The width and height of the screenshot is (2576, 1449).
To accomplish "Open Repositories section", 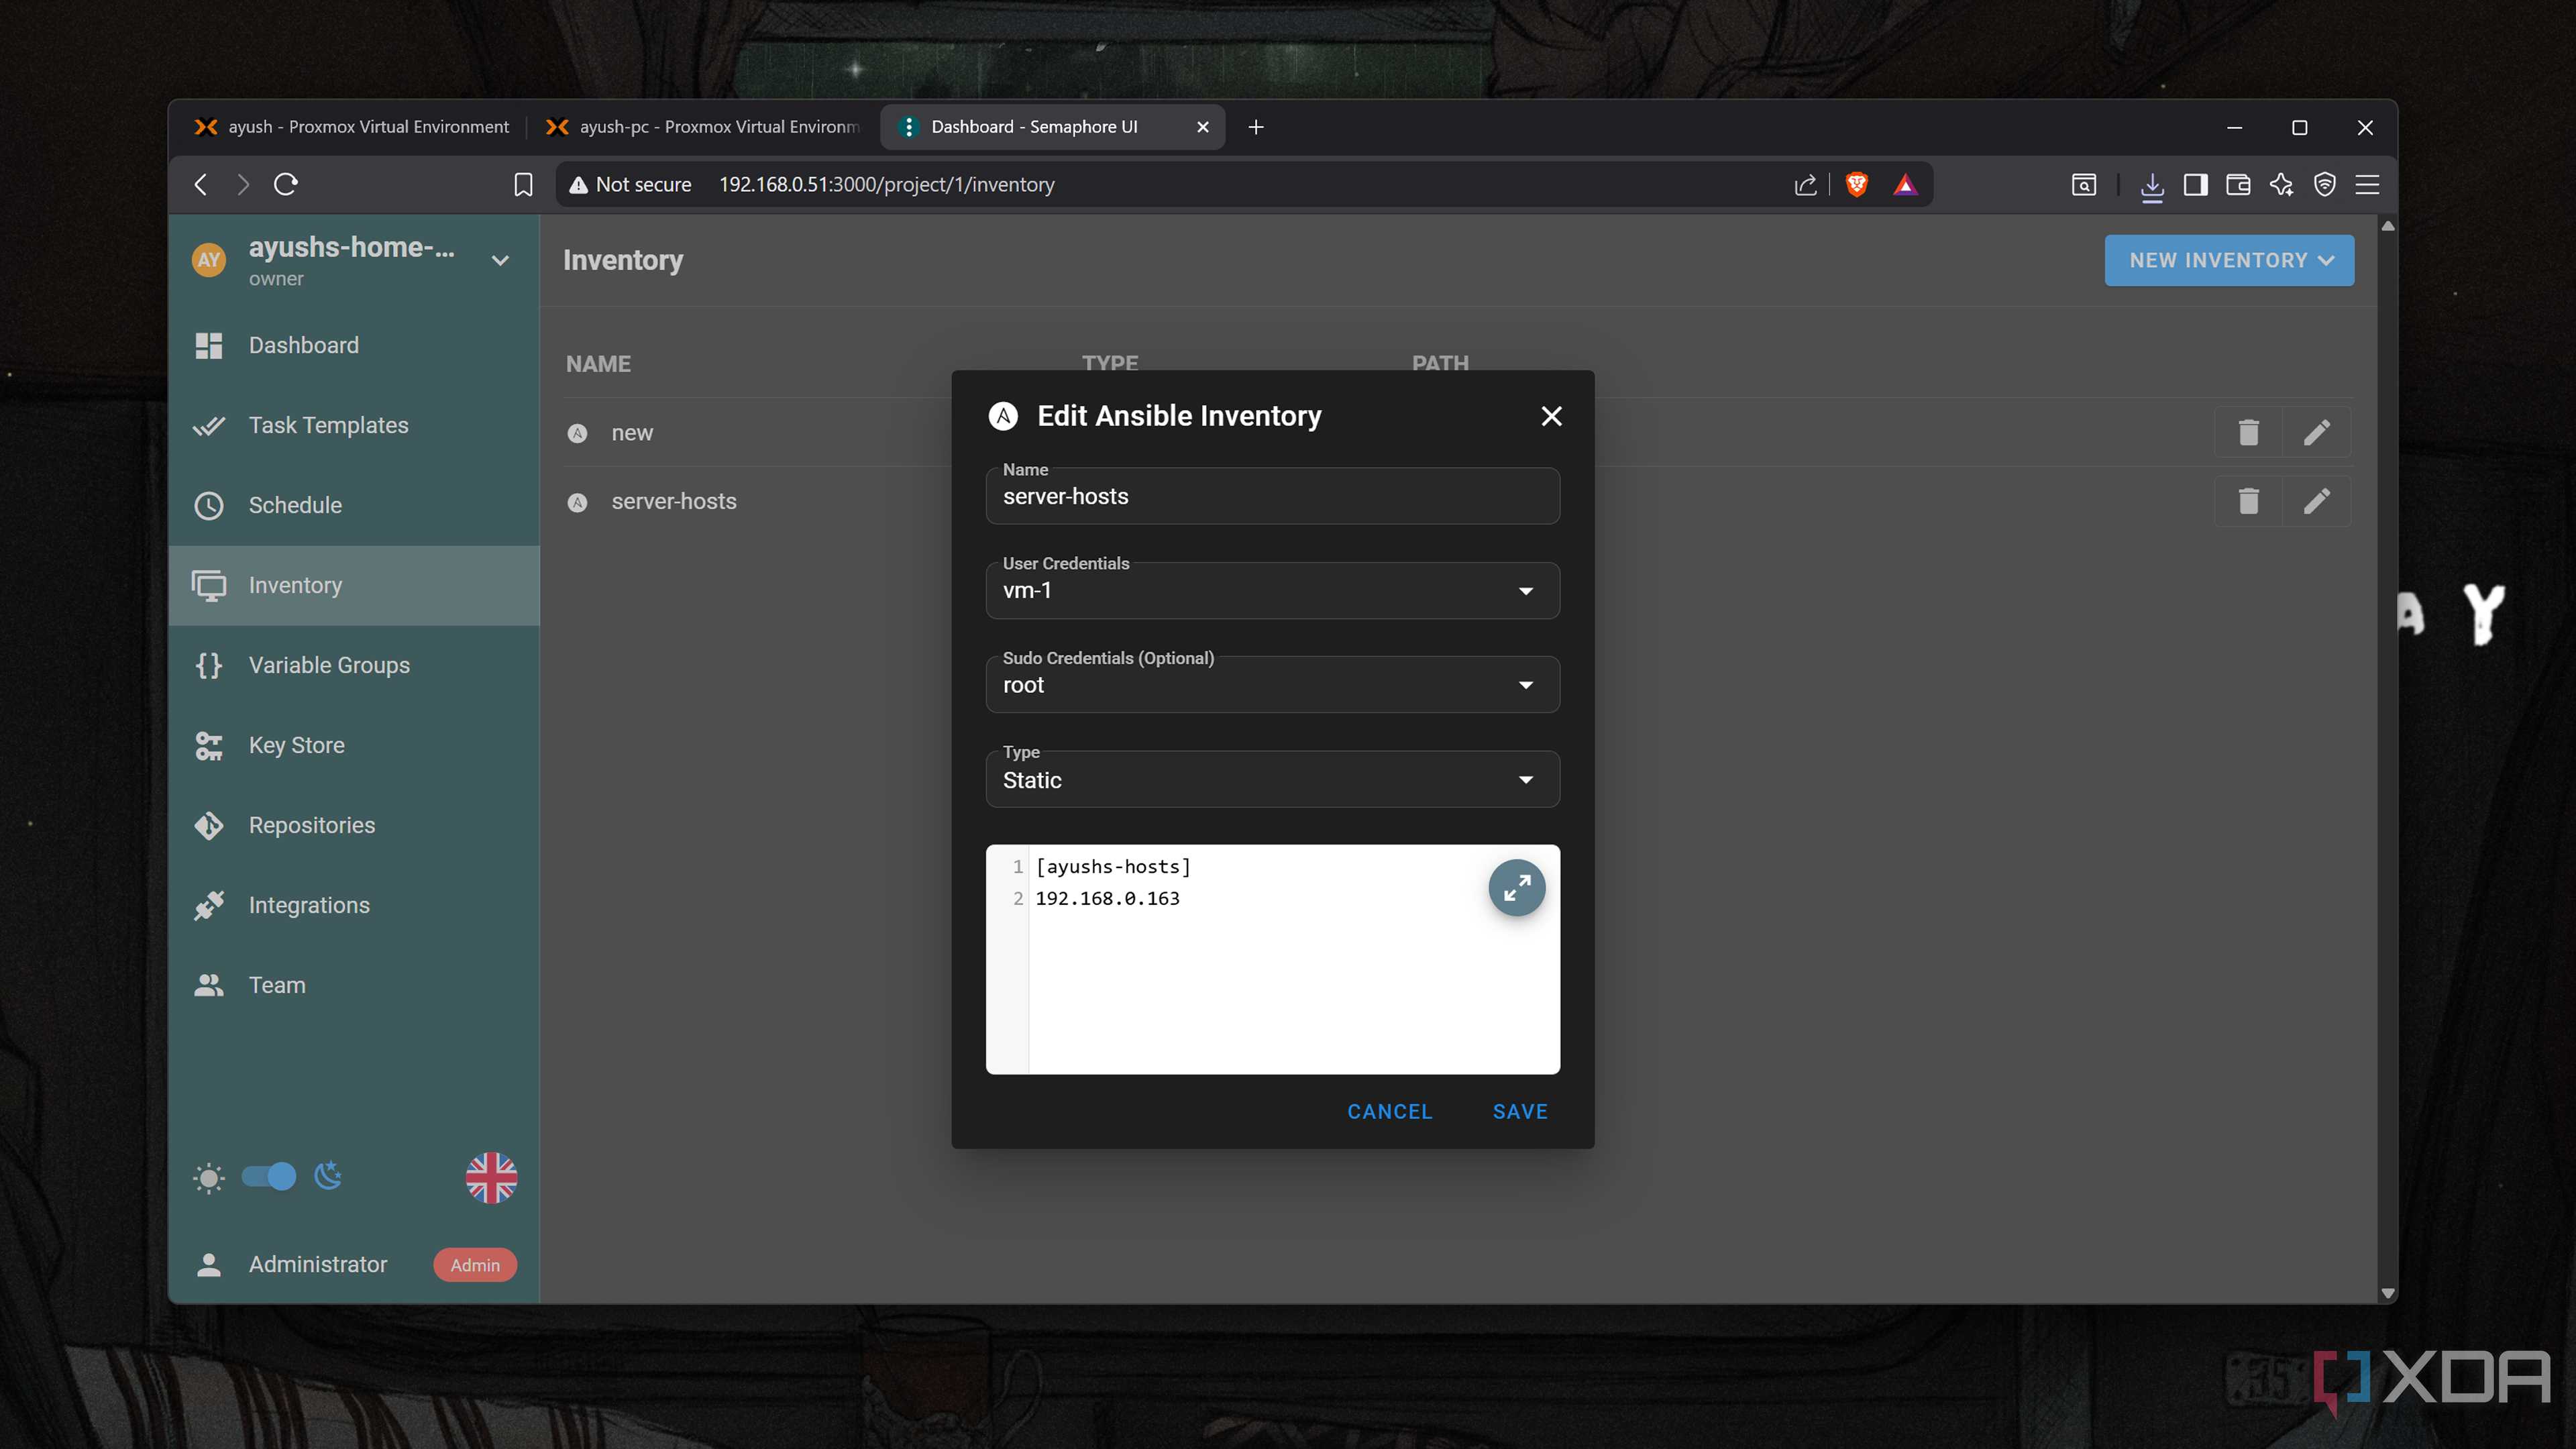I will 354,825.
